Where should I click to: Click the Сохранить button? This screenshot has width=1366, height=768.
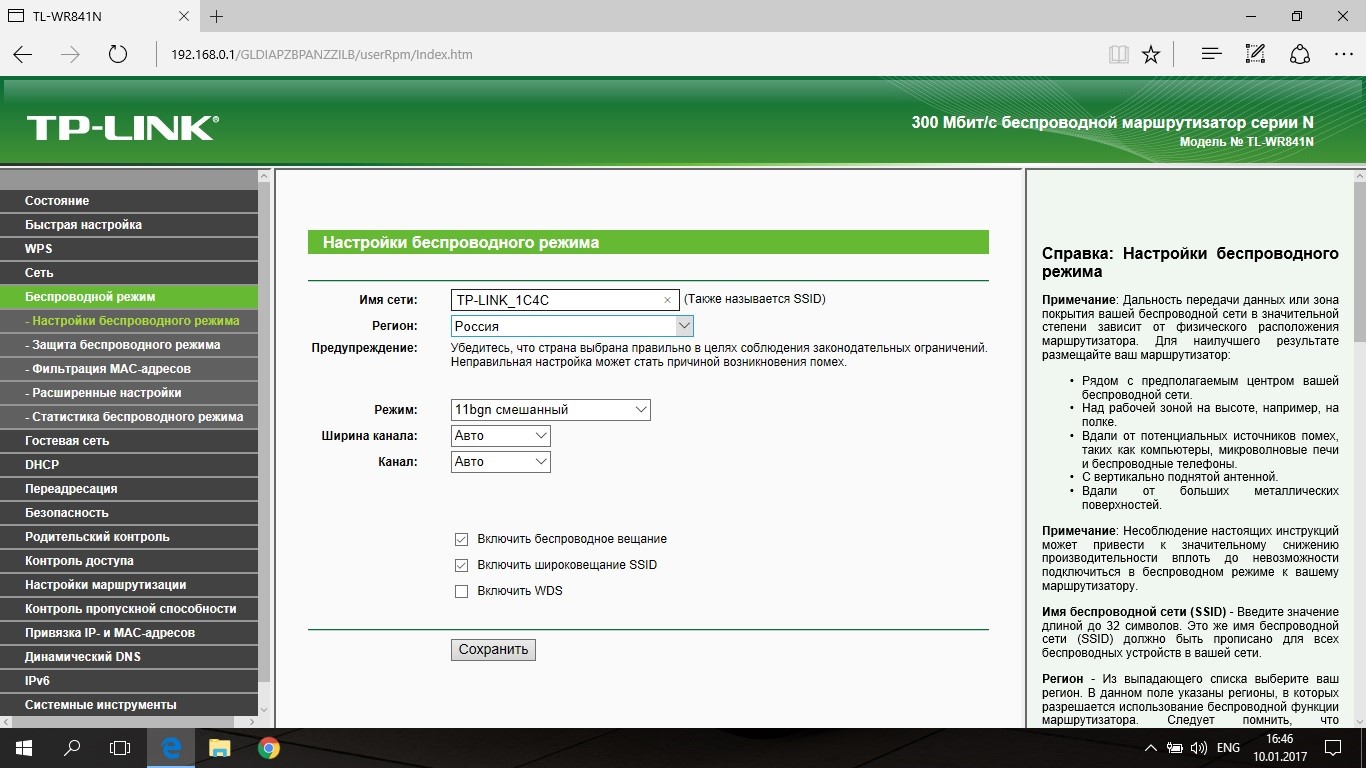click(x=493, y=650)
